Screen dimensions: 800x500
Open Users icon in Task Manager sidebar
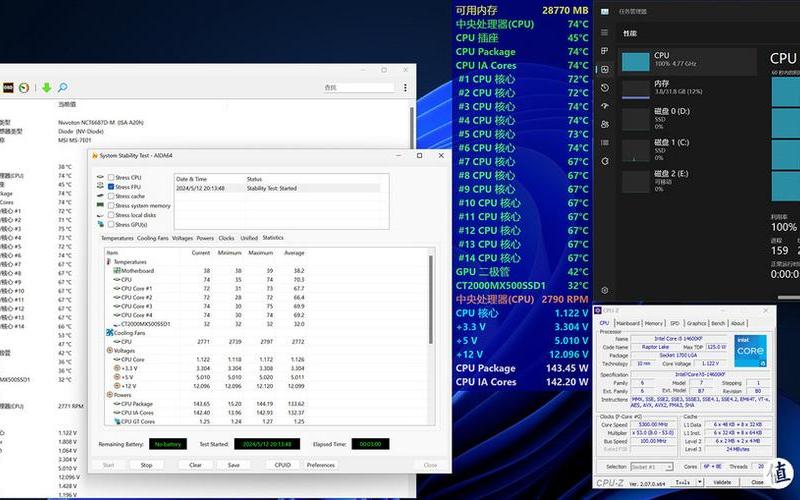click(605, 124)
